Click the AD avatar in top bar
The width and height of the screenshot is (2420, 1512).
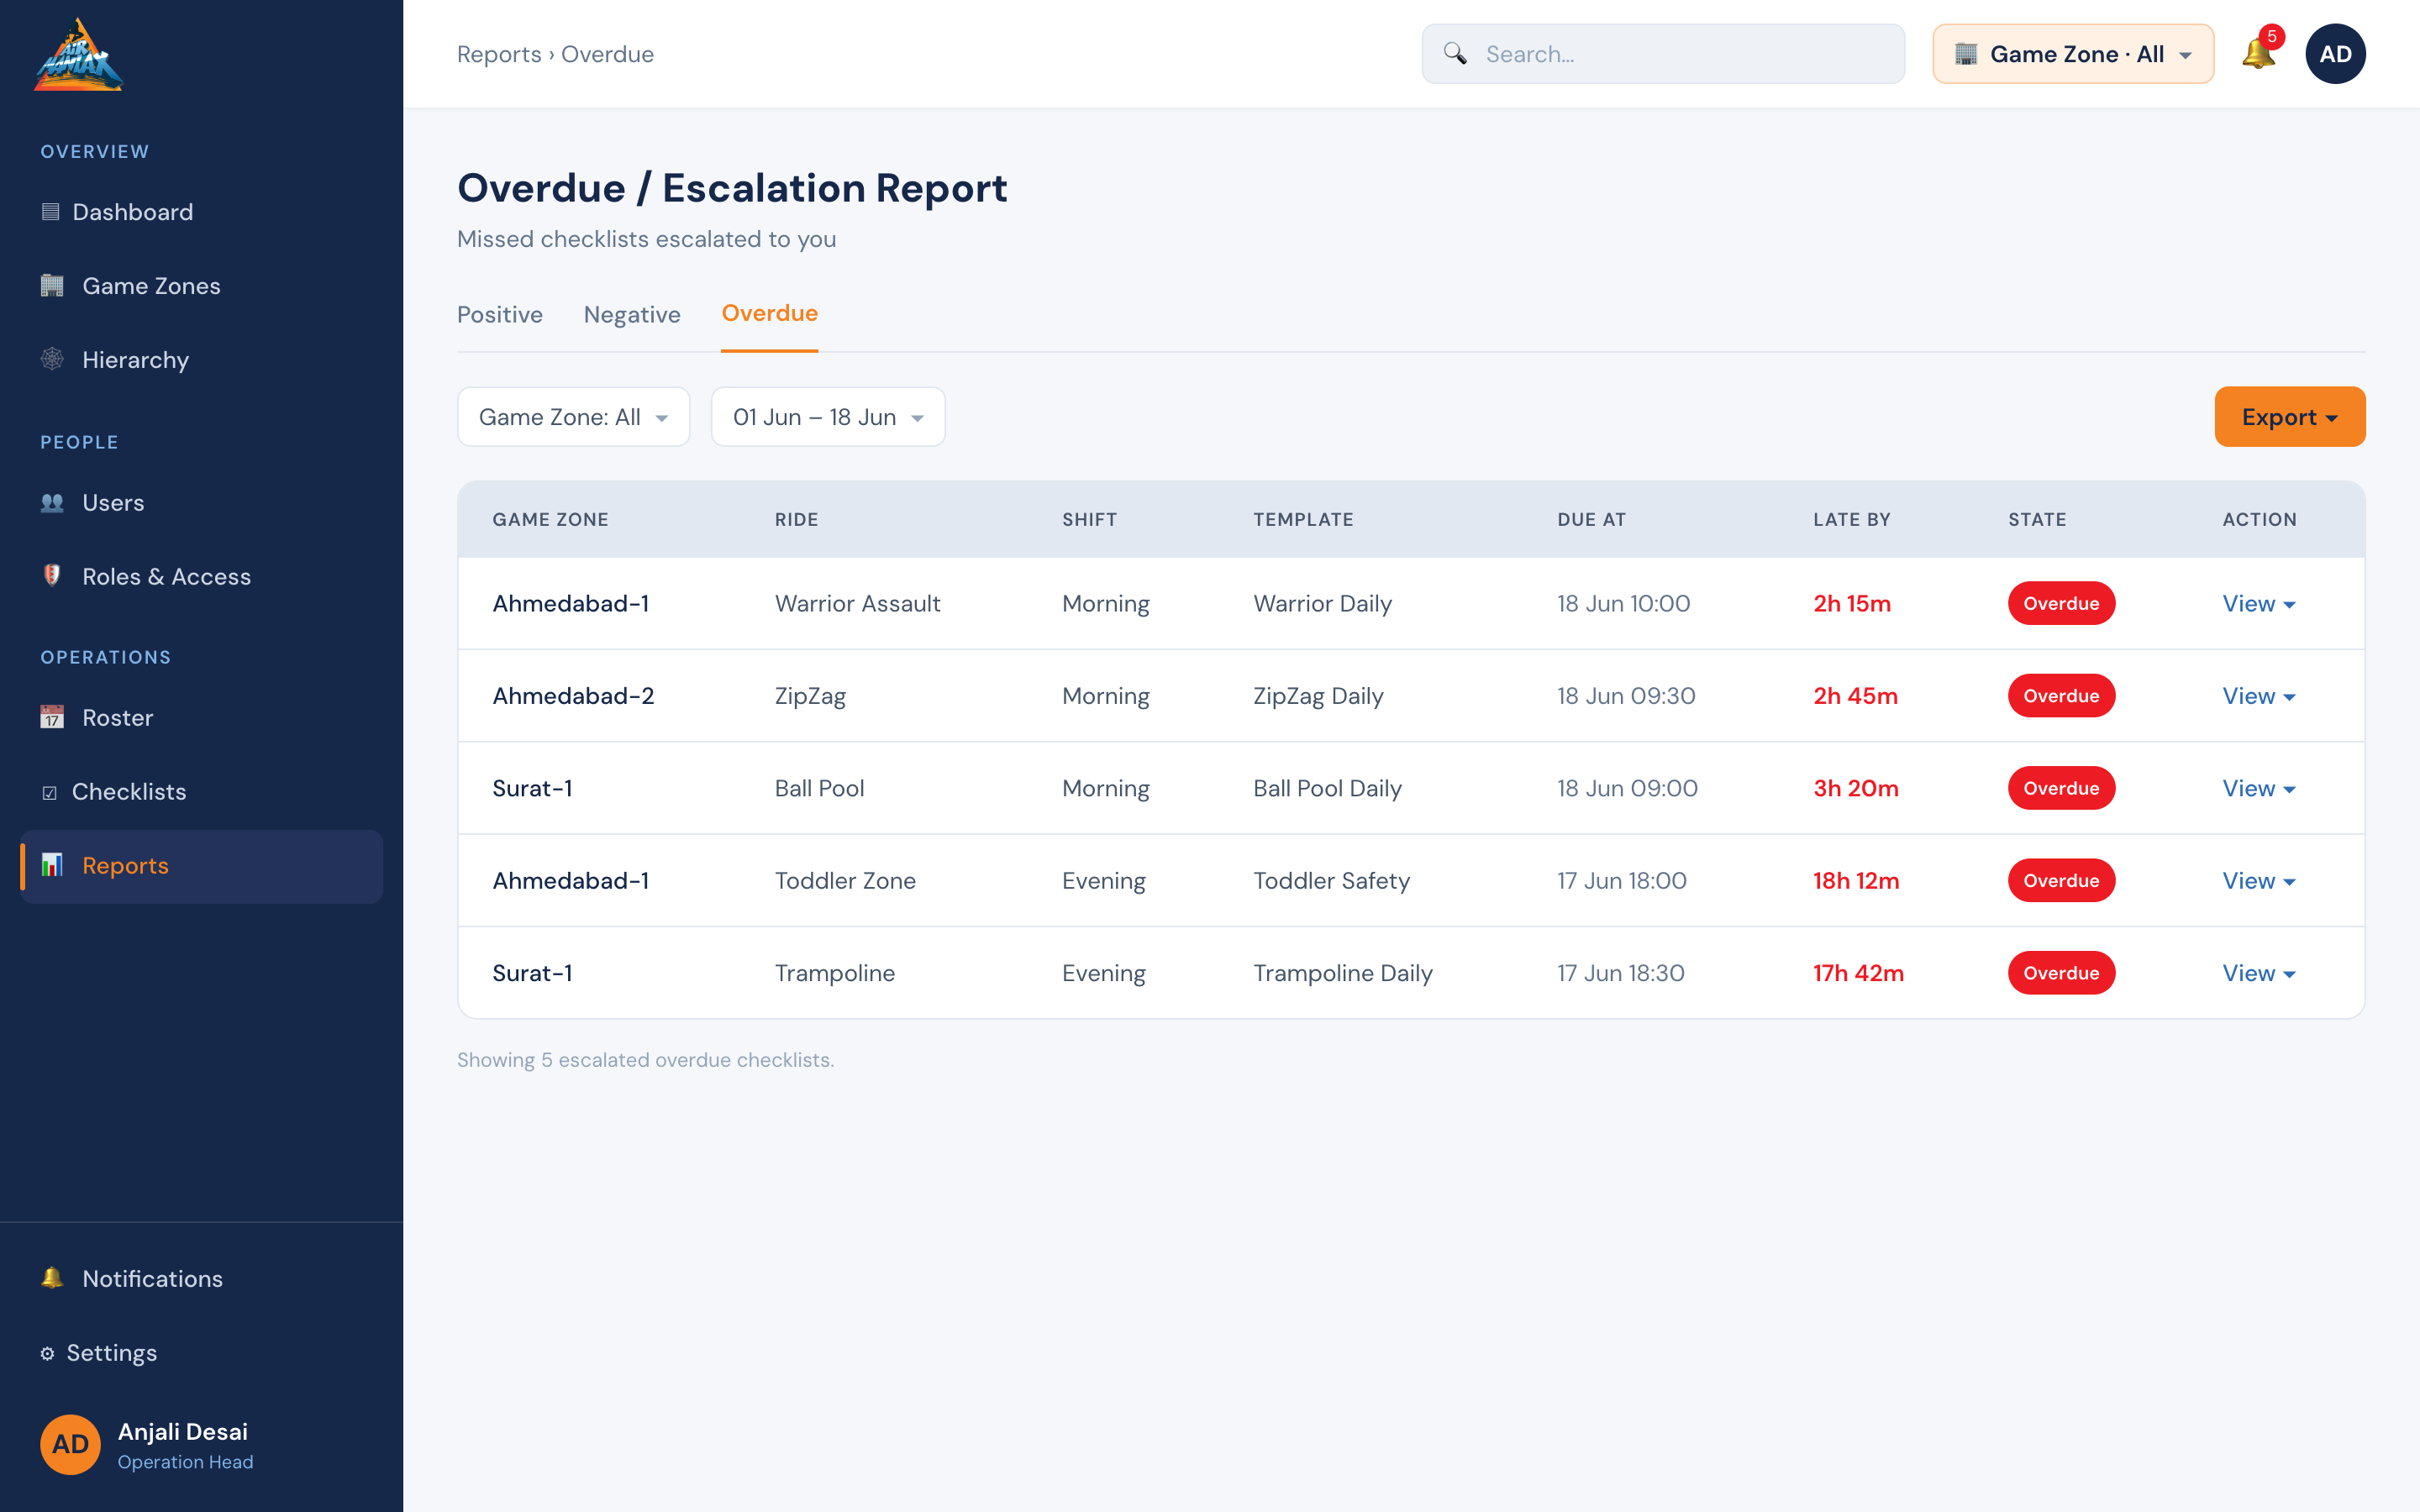click(x=2335, y=54)
